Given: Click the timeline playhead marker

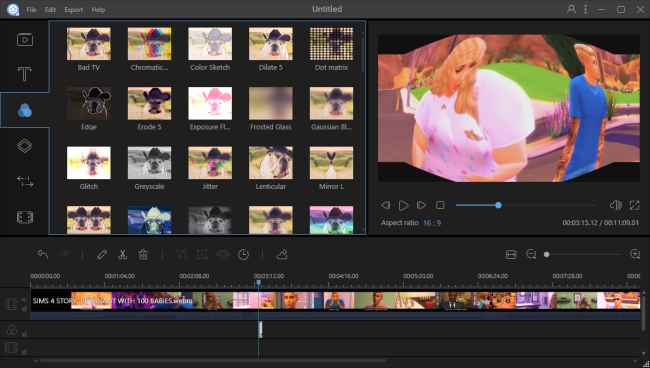Looking at the screenshot, I should coord(259,283).
